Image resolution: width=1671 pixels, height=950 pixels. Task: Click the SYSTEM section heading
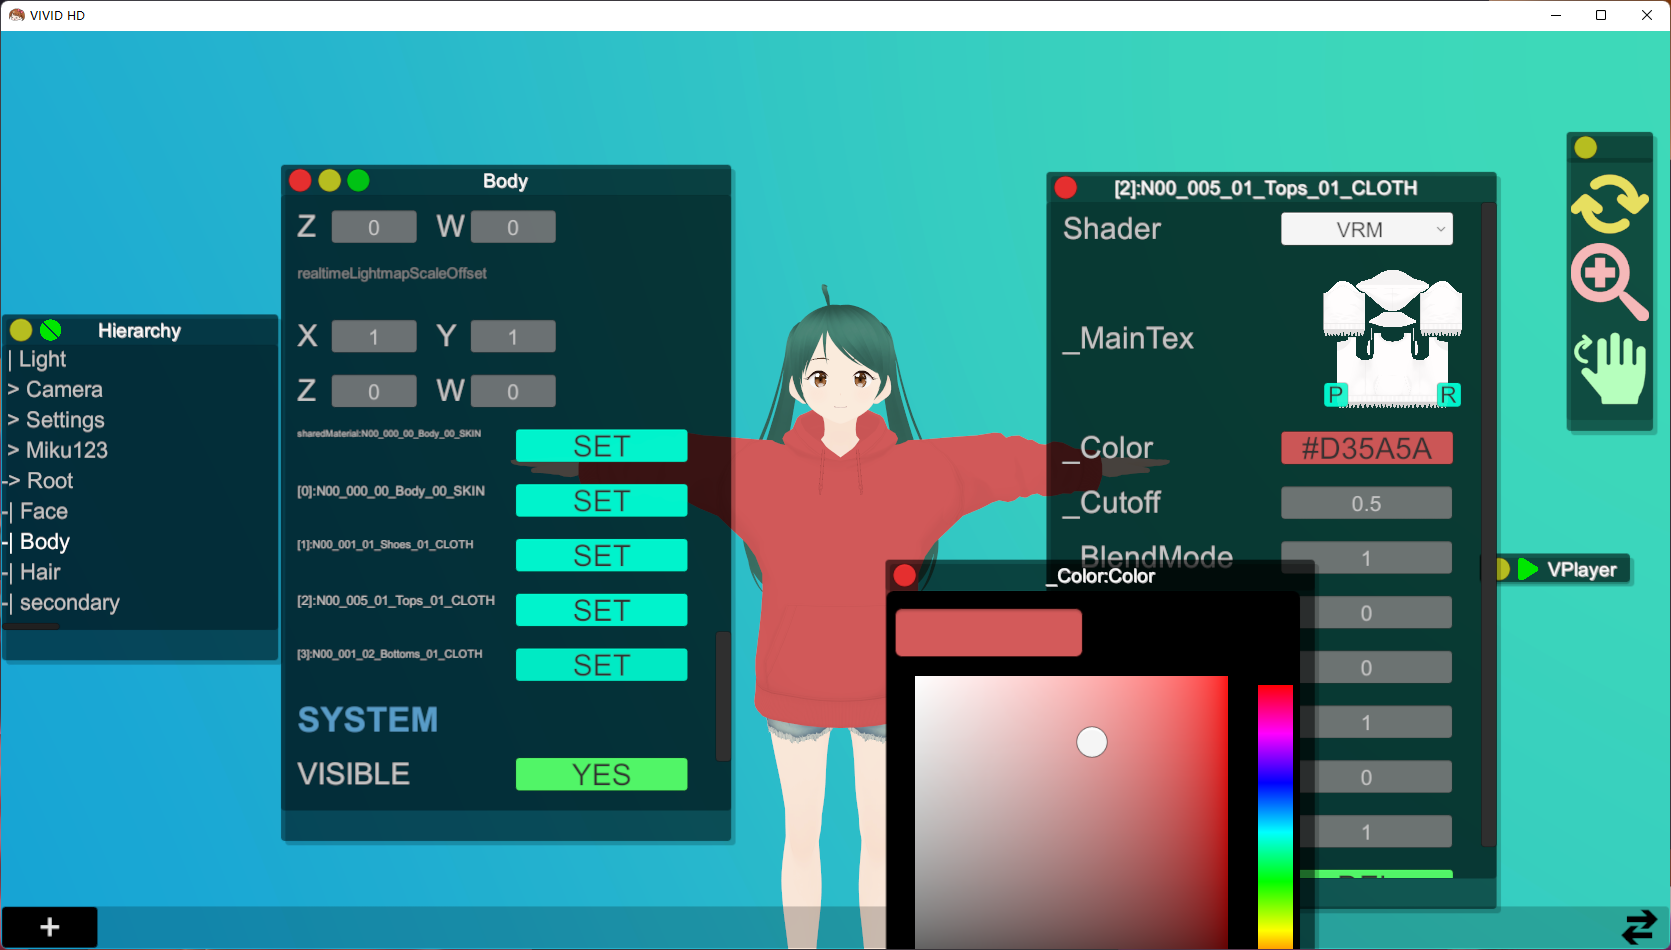[x=368, y=720]
